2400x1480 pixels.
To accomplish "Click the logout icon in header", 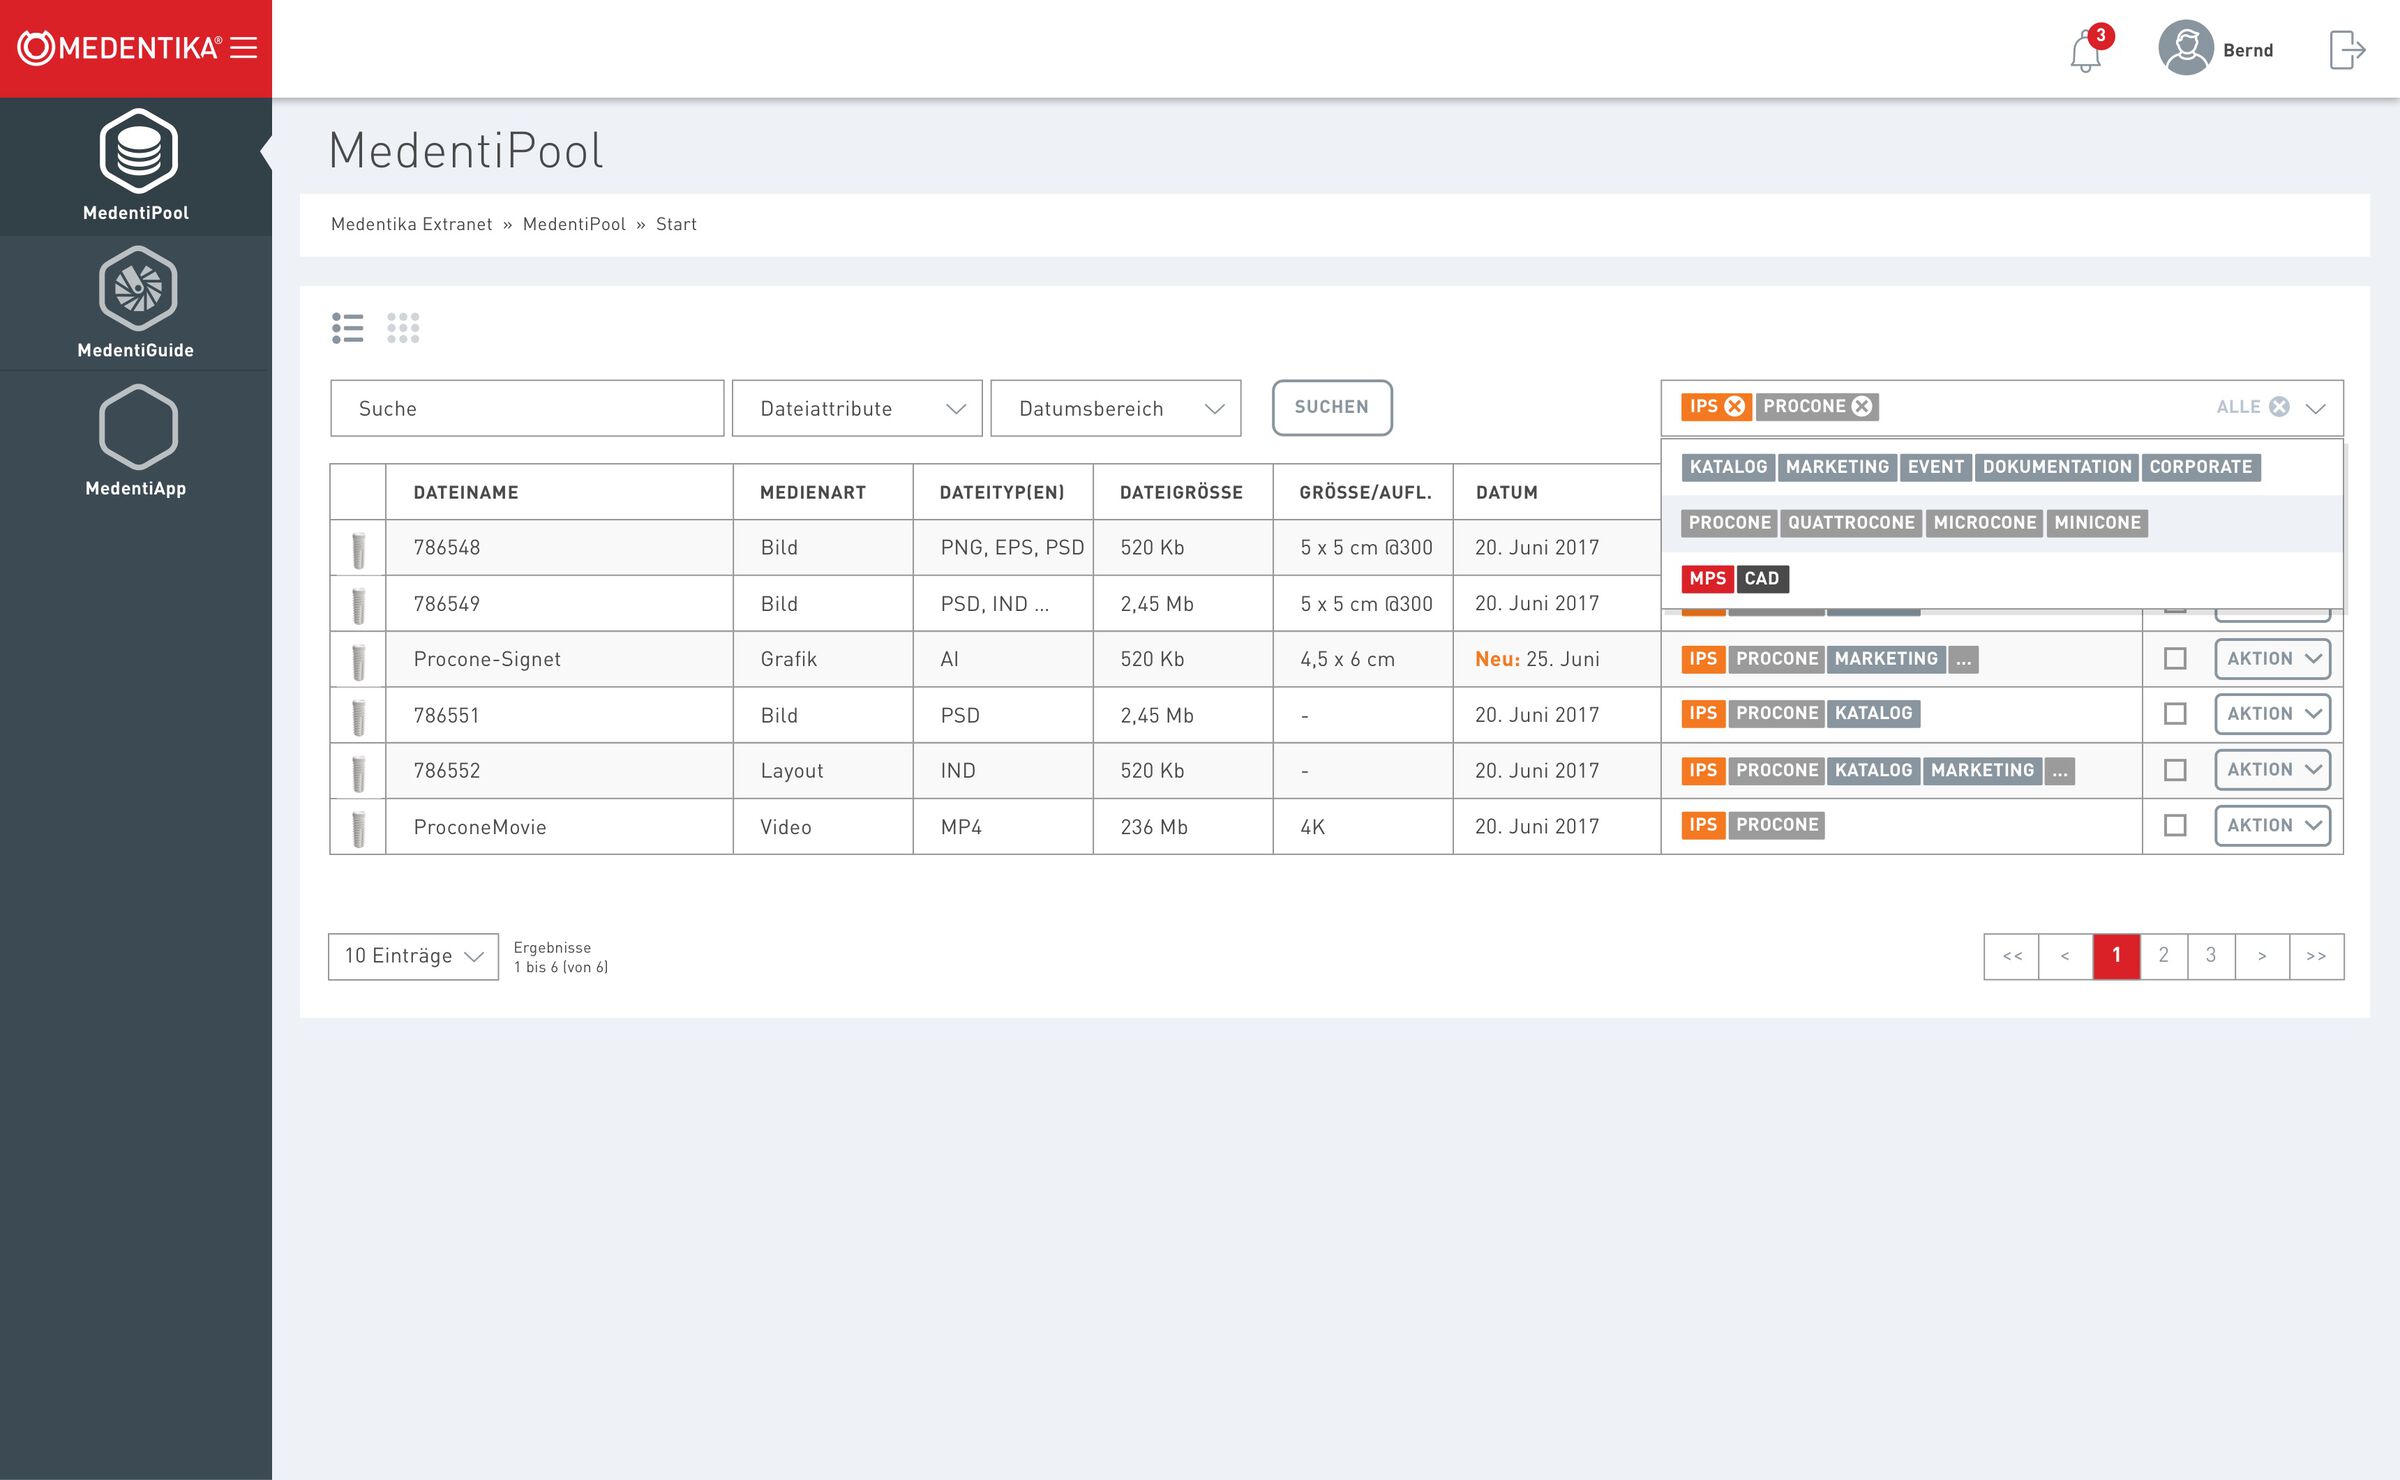I will (x=2346, y=50).
